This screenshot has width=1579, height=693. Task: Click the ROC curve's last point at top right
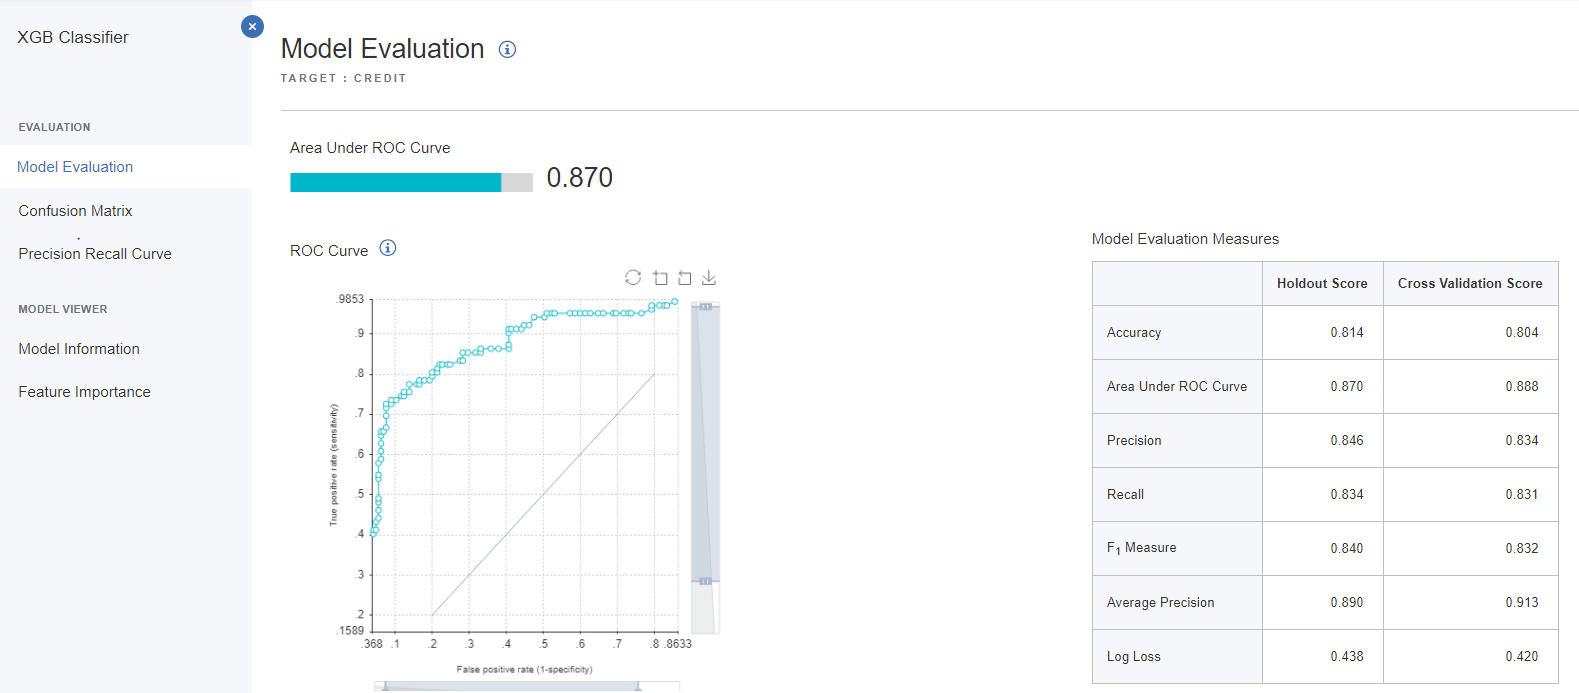coord(675,301)
